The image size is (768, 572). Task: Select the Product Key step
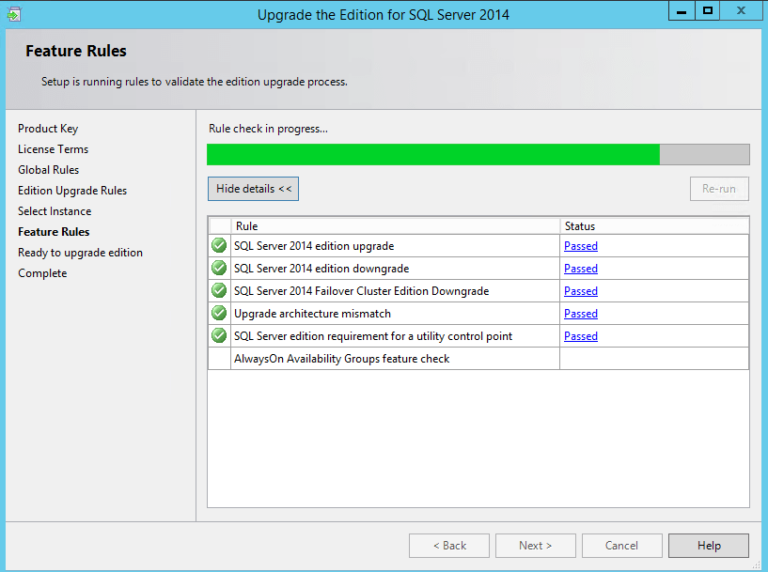(48, 128)
